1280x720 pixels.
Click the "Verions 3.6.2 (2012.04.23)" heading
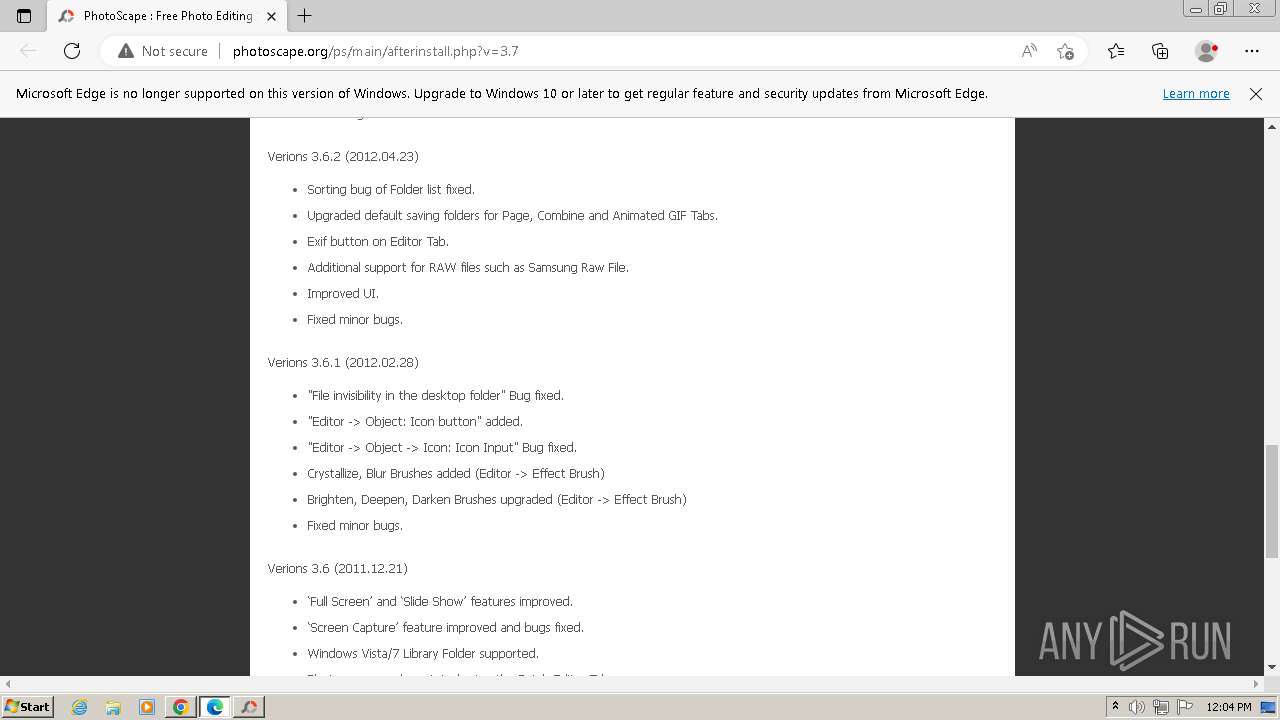point(343,156)
